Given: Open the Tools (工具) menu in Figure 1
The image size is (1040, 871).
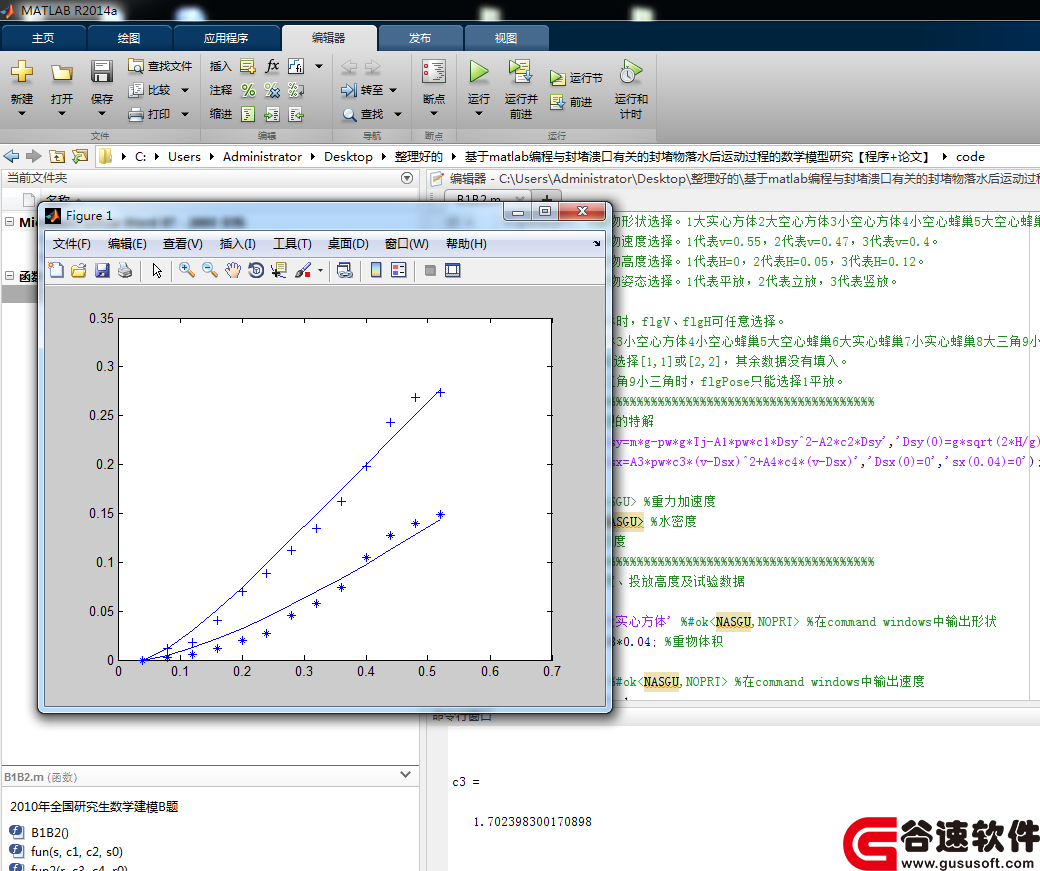Looking at the screenshot, I should [292, 243].
